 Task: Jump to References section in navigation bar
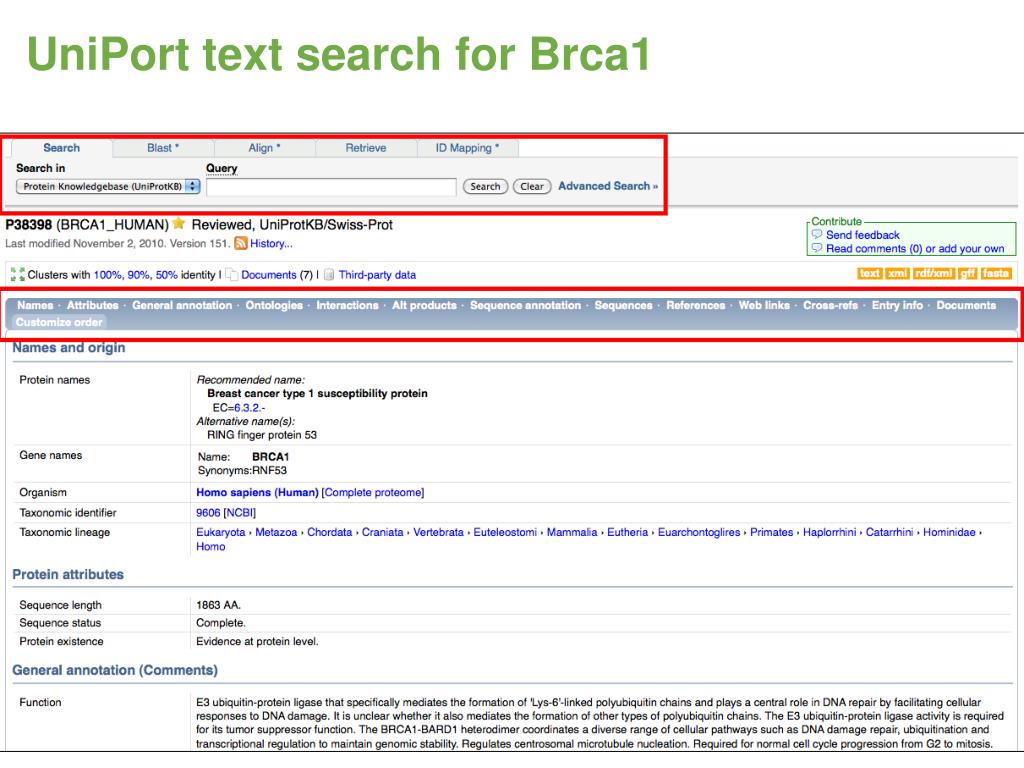click(696, 305)
